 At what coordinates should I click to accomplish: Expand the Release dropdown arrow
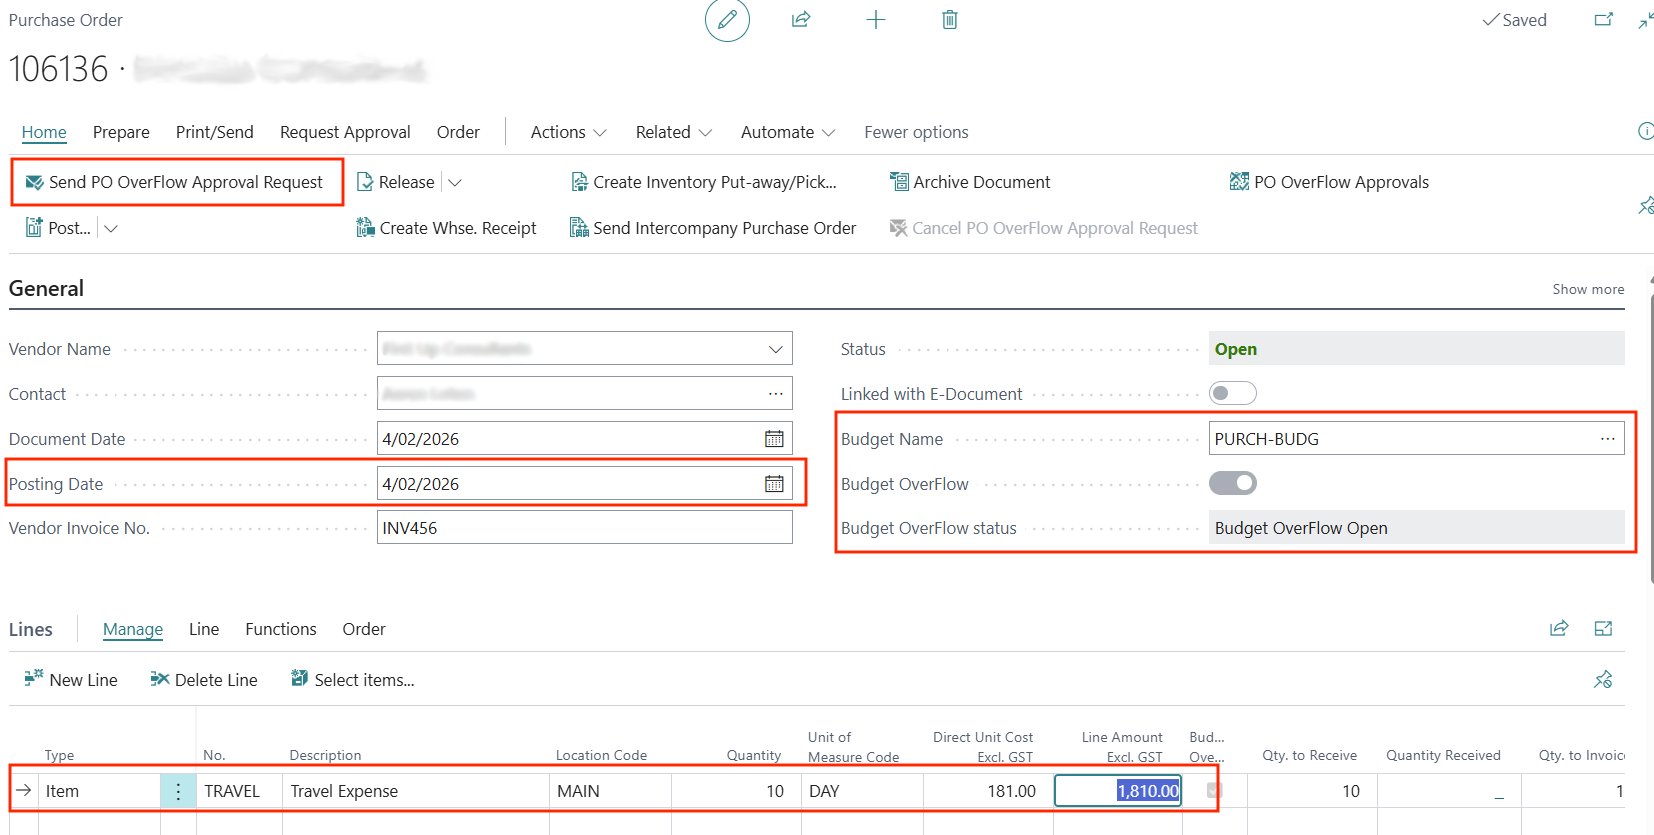(x=455, y=183)
